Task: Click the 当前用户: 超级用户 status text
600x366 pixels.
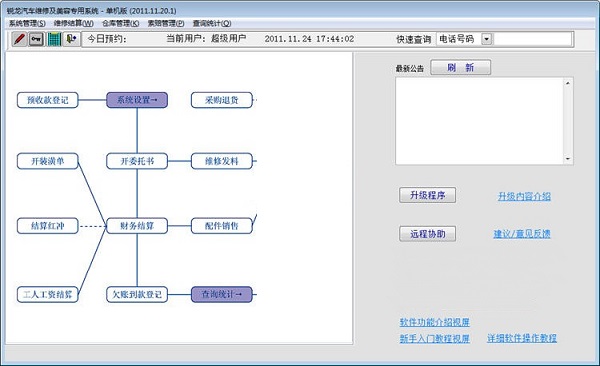Action: (x=206, y=39)
